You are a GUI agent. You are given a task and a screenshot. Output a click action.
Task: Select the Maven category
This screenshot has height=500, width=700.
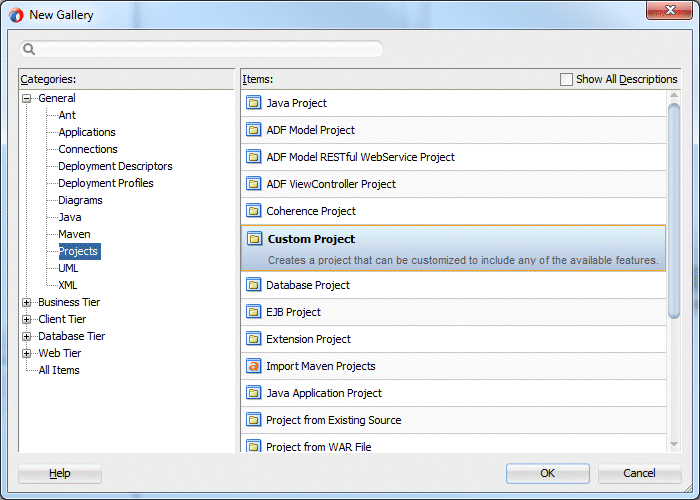(x=74, y=234)
